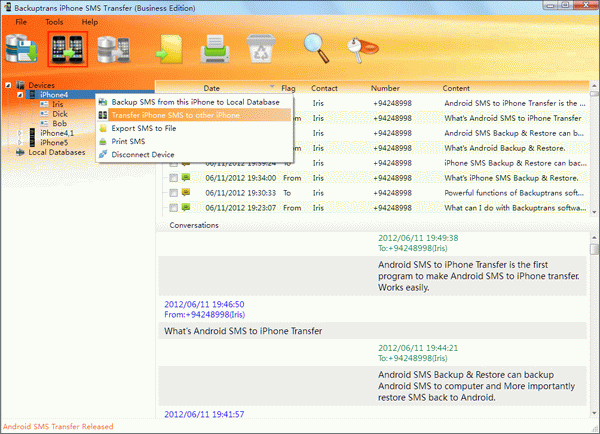Image resolution: width=600 pixels, height=434 pixels.
Task: Click the message list scroll-down arrow
Action: 594,212
